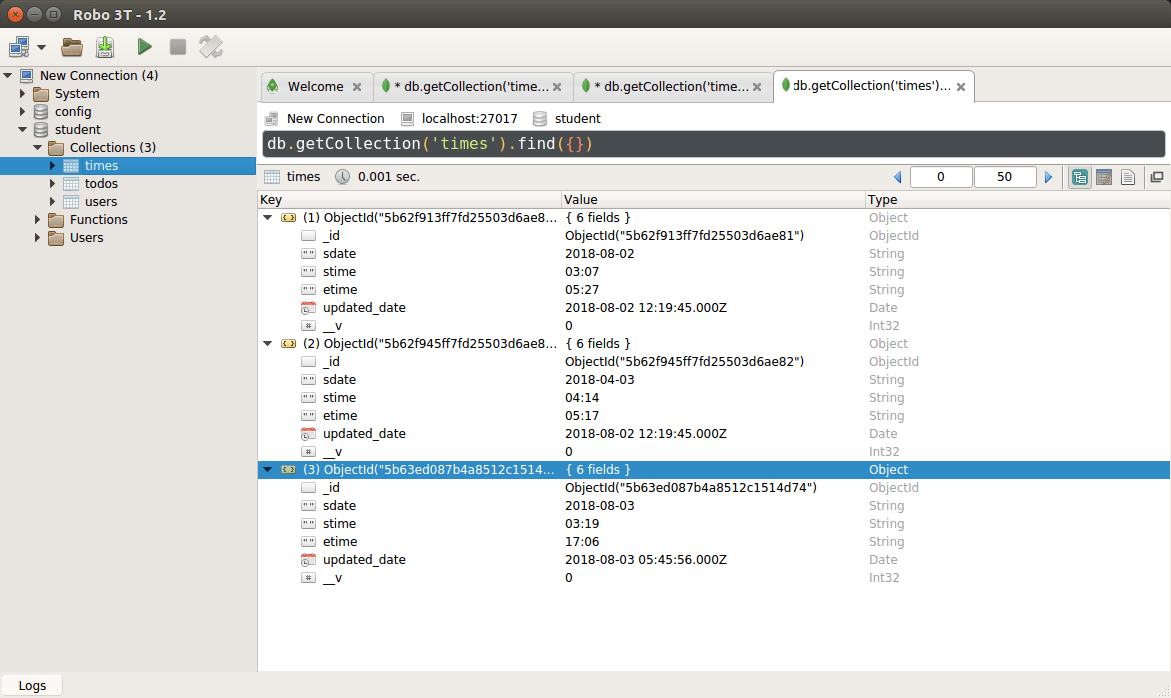Click inside the query editor text area
Screen dimensions: 1171x698
coord(600,143)
